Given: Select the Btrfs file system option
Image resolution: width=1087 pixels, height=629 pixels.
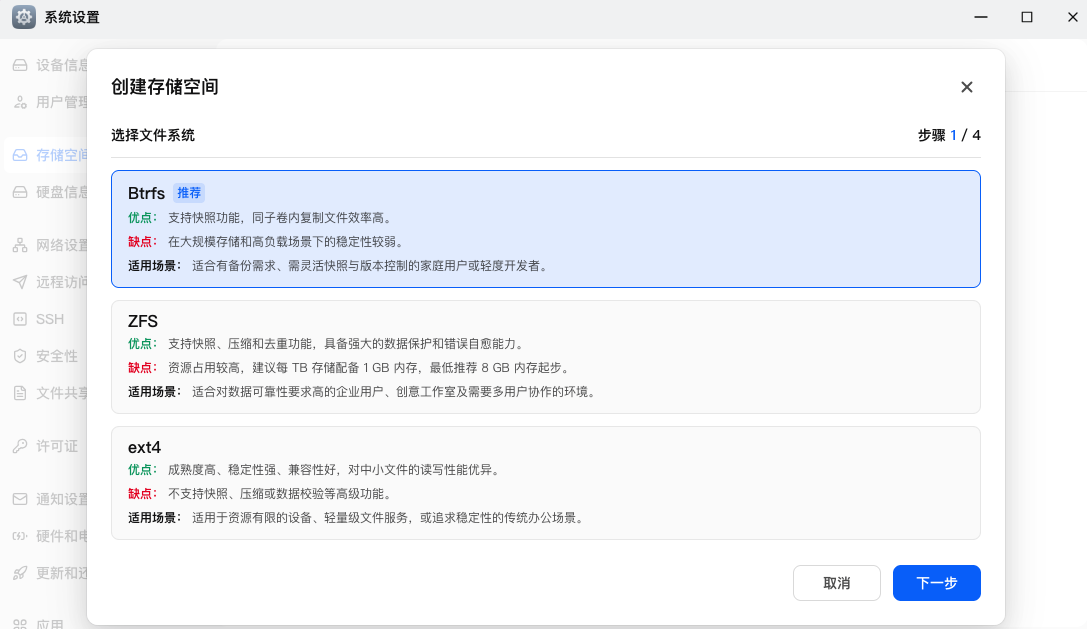Looking at the screenshot, I should coord(545,228).
